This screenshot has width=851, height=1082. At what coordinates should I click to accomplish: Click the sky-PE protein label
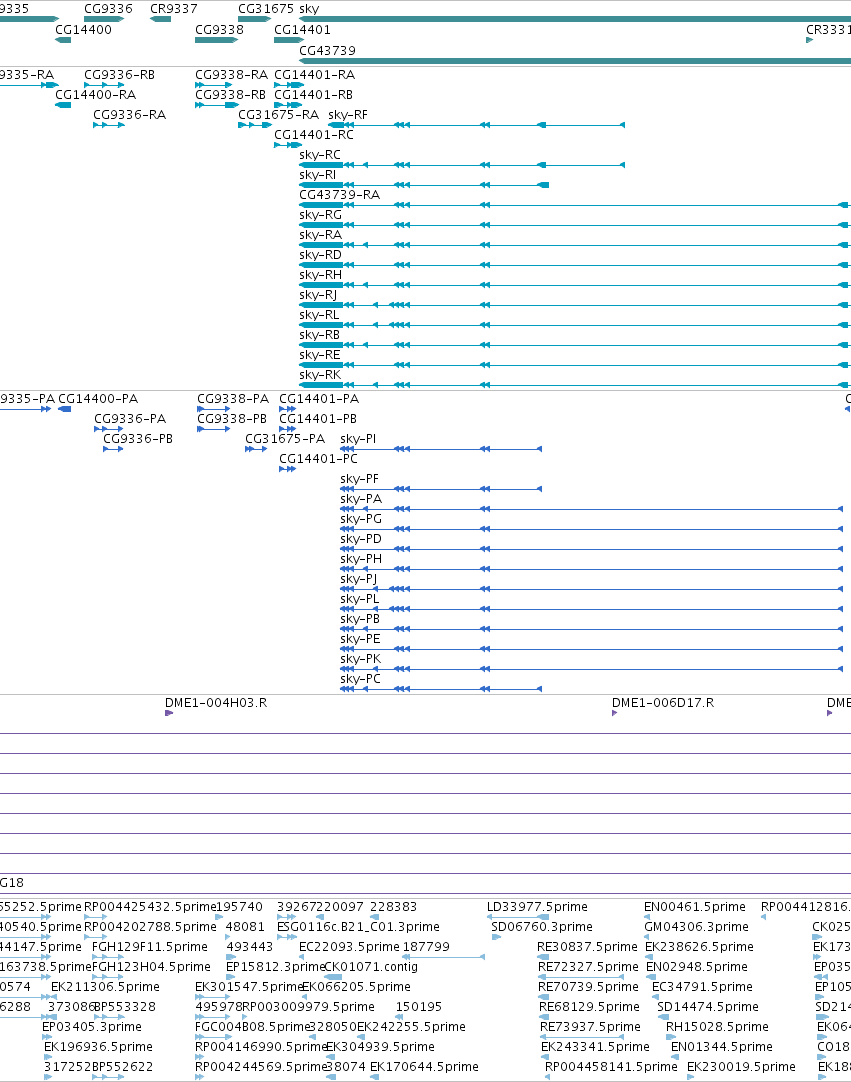(x=360, y=639)
